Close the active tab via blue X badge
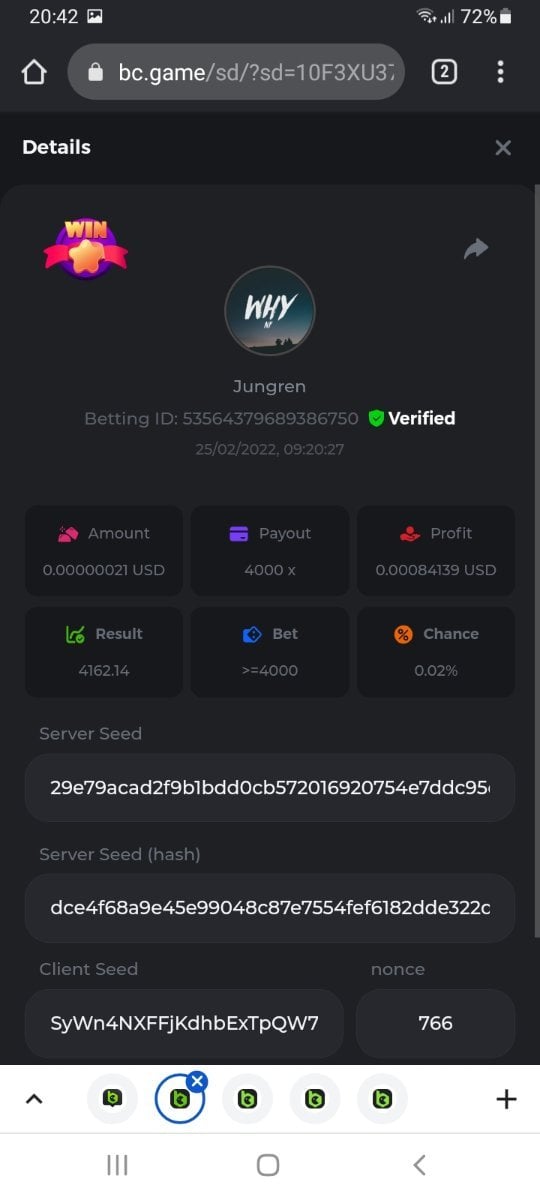This screenshot has height=1200, width=540. point(197,1081)
